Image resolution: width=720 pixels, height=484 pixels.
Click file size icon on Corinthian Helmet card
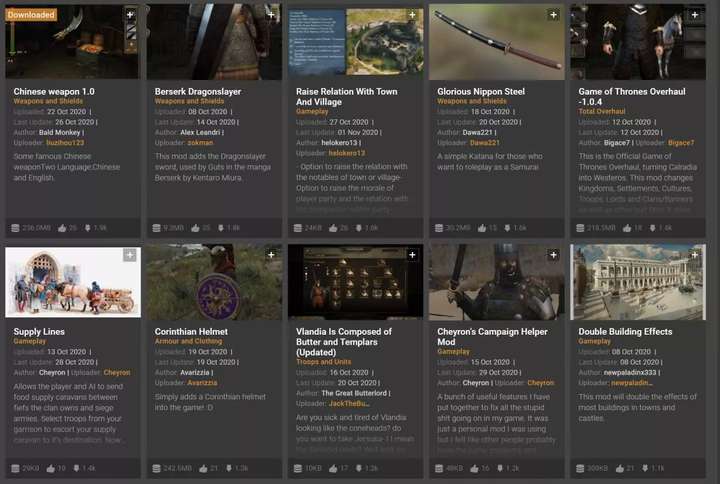tap(156, 468)
